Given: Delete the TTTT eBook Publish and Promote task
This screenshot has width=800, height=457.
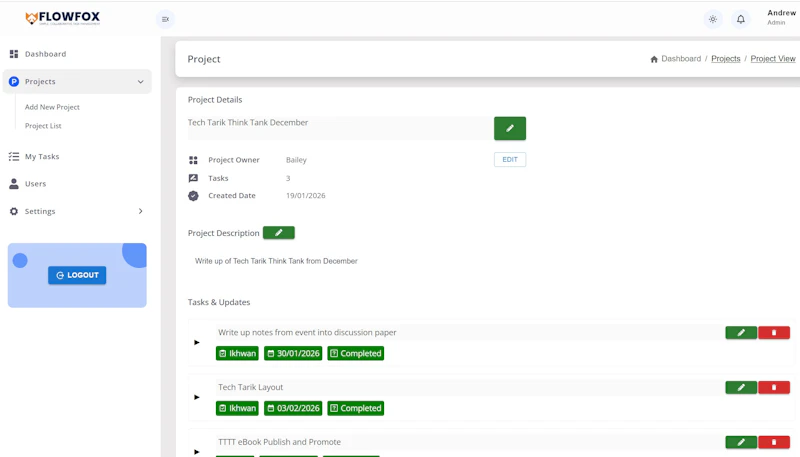Looking at the screenshot, I should (774, 442).
